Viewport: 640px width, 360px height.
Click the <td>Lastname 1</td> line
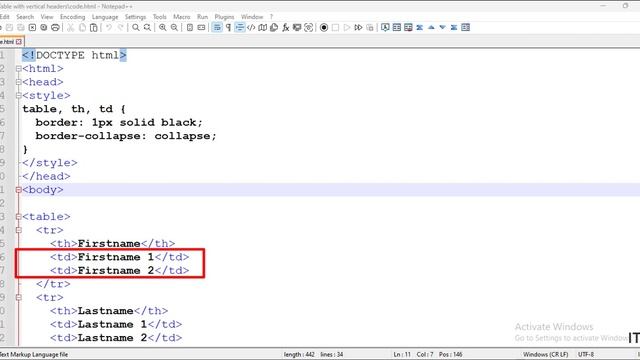click(116, 324)
